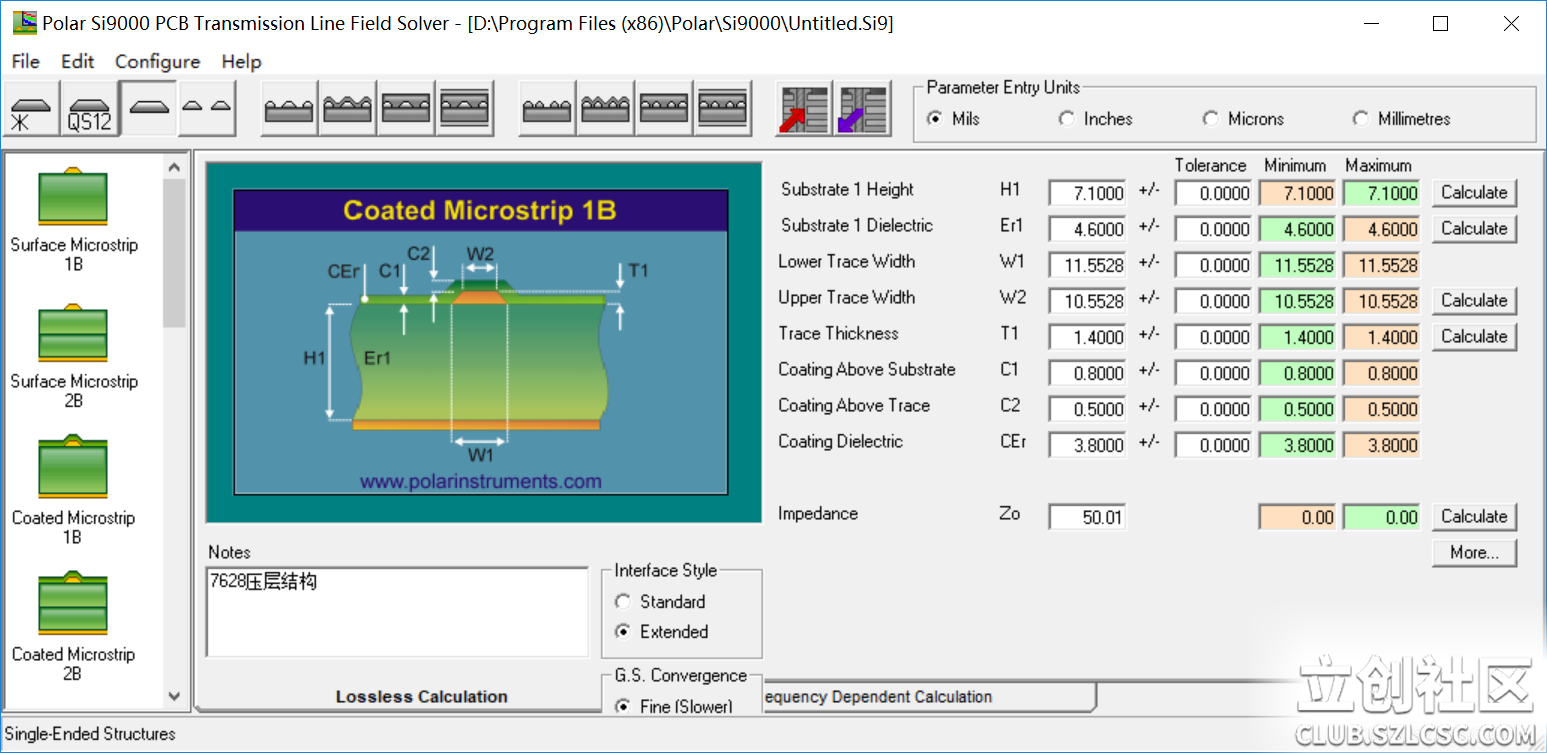Click the Single-Ended Structures status bar text

[x=90, y=734]
